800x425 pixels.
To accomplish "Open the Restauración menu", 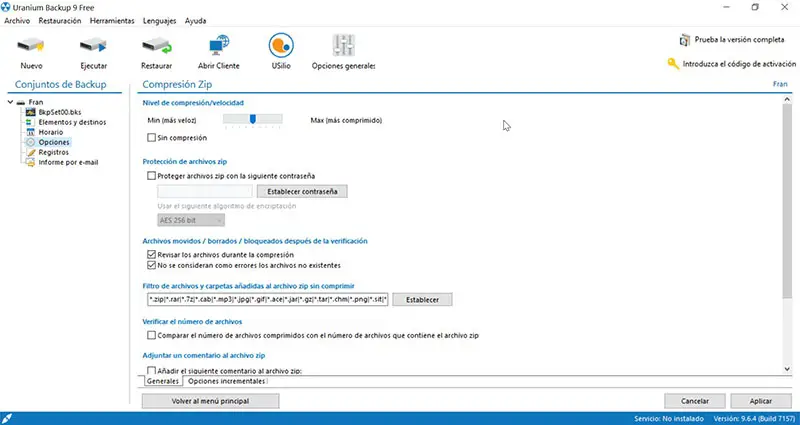I will [60, 21].
